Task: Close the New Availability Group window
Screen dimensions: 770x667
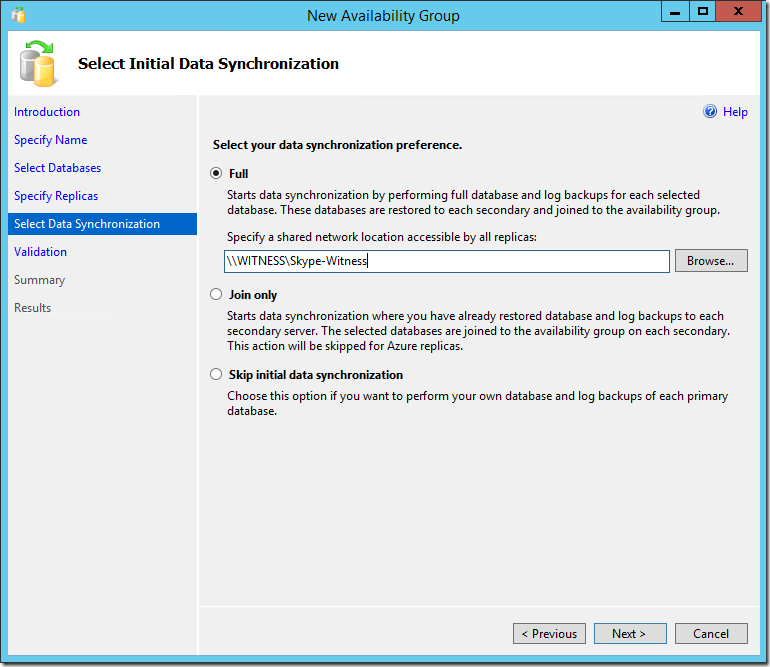Action: [x=738, y=11]
